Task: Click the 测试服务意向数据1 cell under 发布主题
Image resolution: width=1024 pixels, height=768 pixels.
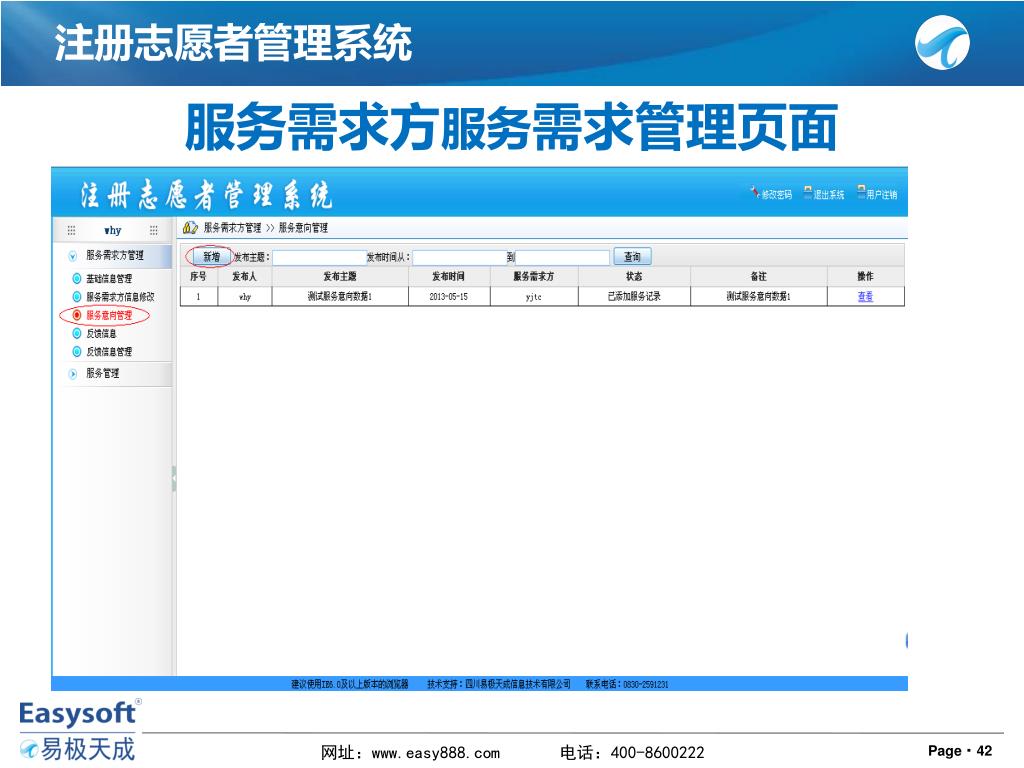Action: [340, 296]
